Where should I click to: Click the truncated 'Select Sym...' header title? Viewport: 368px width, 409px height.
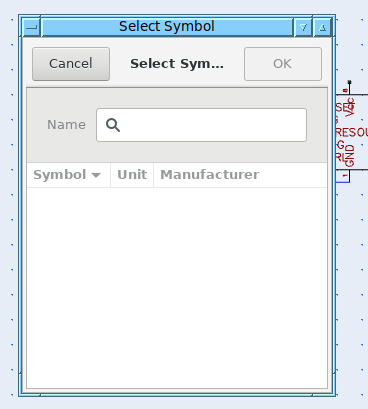click(177, 64)
